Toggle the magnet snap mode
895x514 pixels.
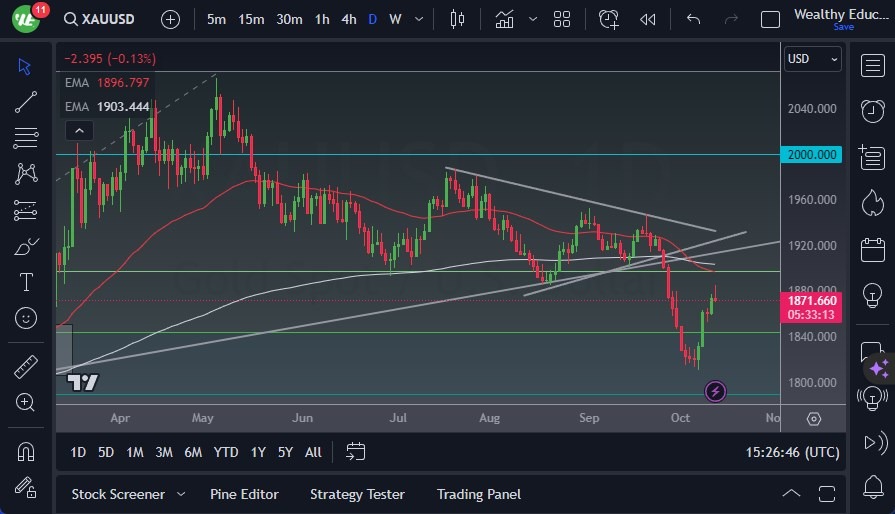(26, 451)
